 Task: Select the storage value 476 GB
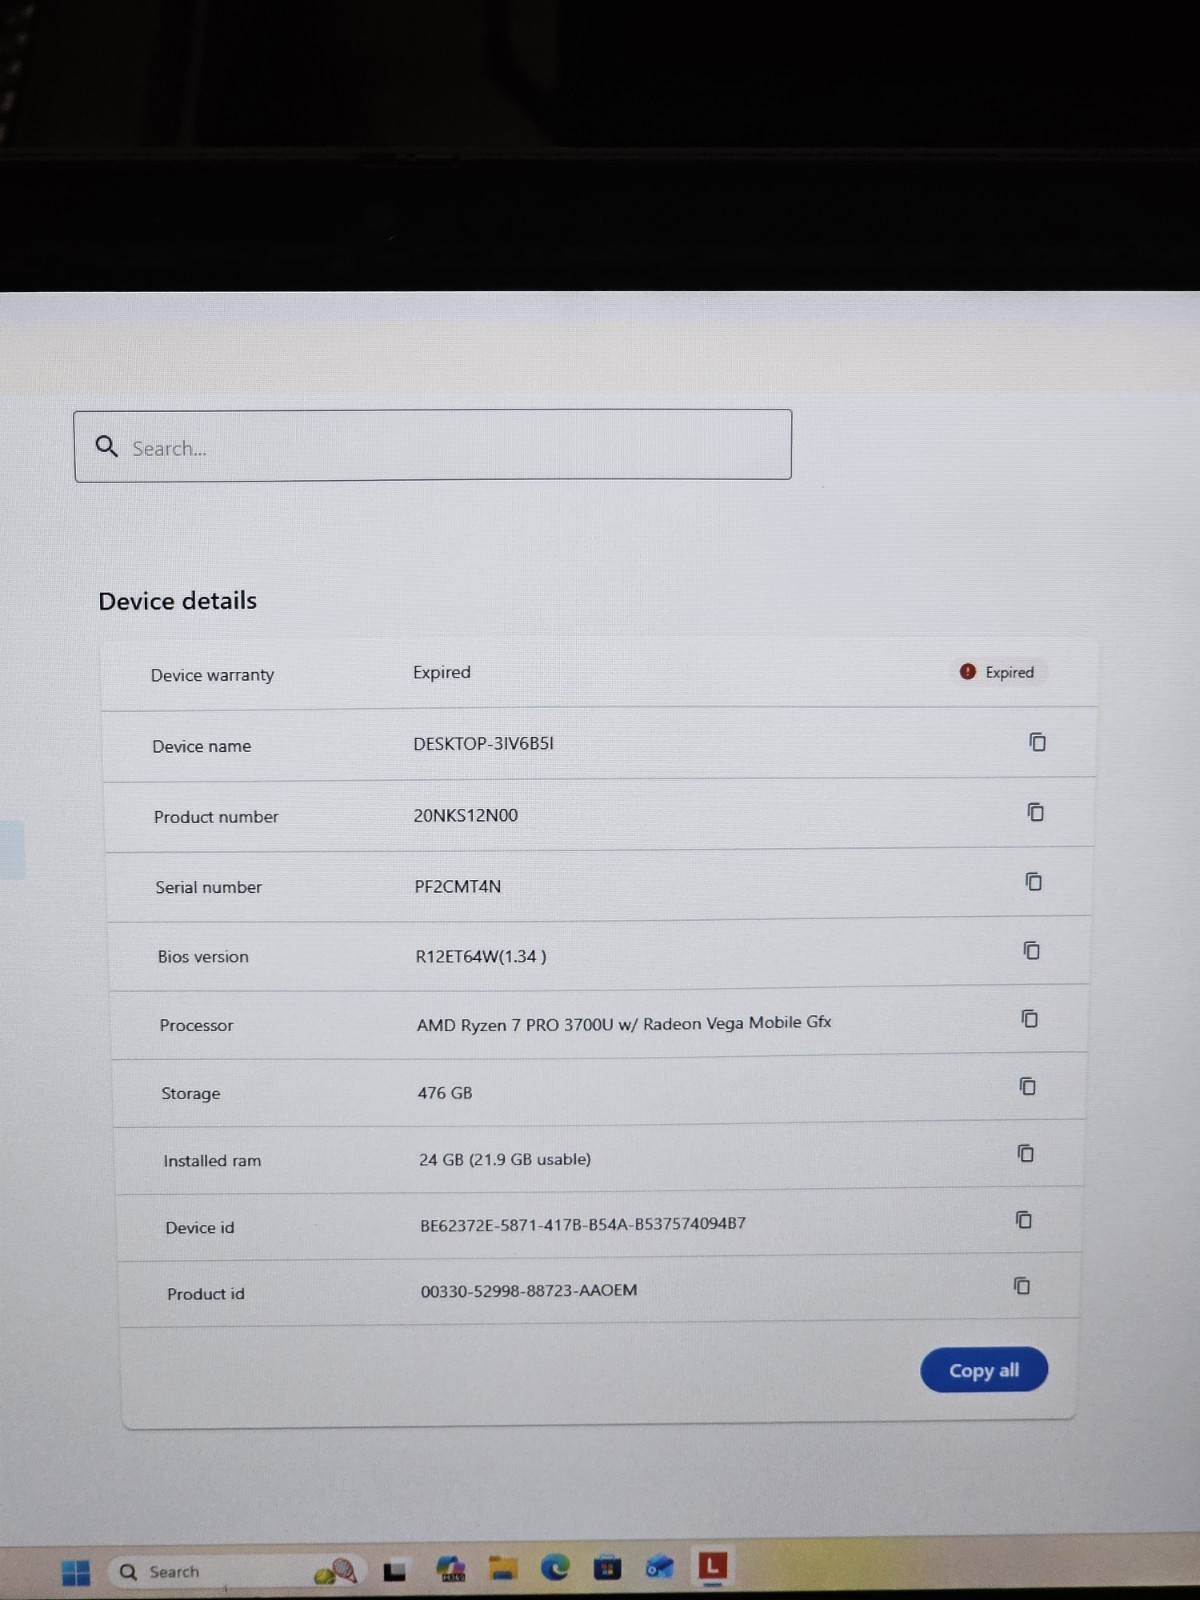[x=445, y=1093]
